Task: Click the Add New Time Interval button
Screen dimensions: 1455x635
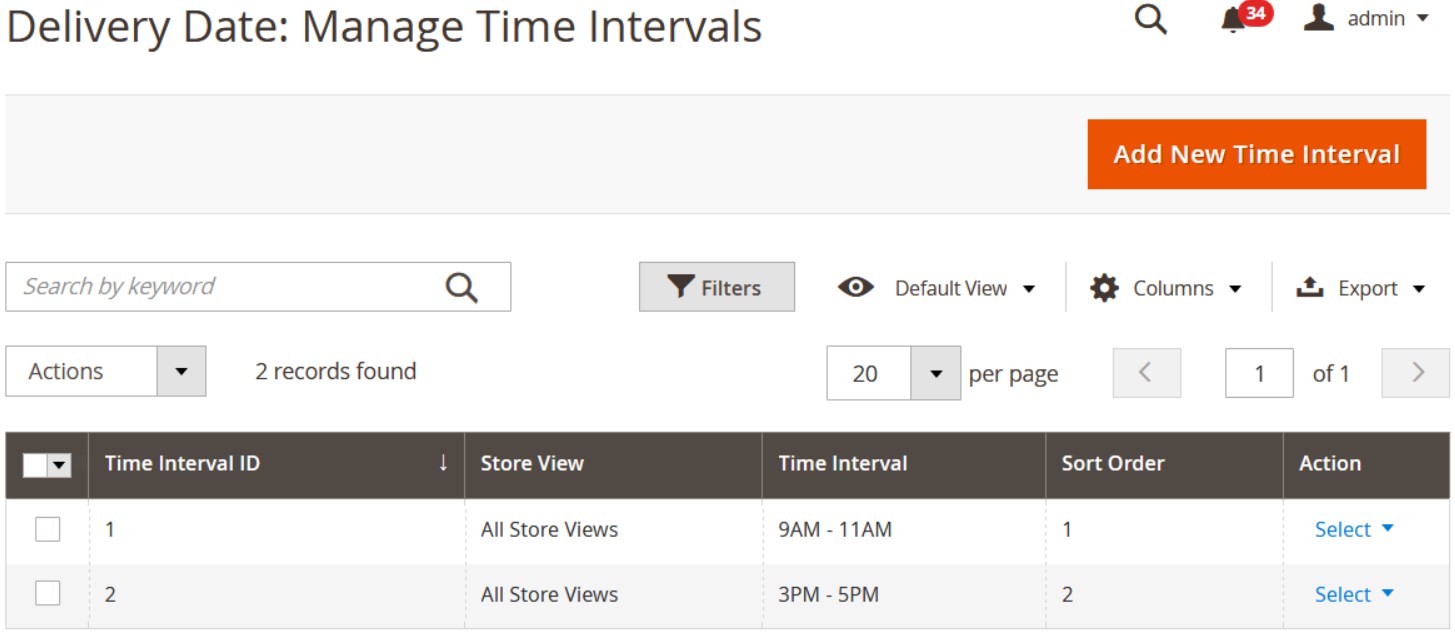Action: [1256, 154]
